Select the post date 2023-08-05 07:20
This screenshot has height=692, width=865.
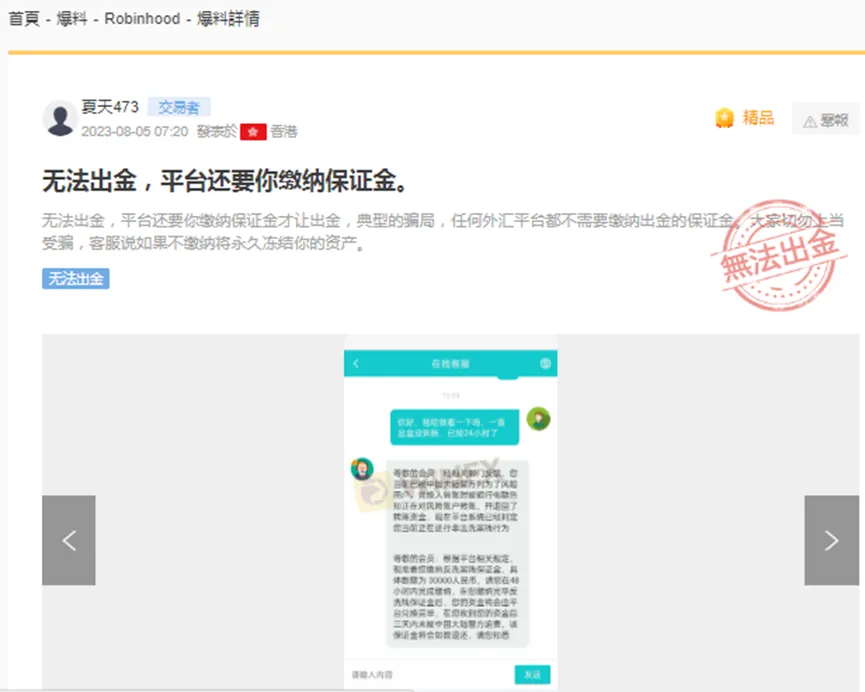tap(135, 131)
